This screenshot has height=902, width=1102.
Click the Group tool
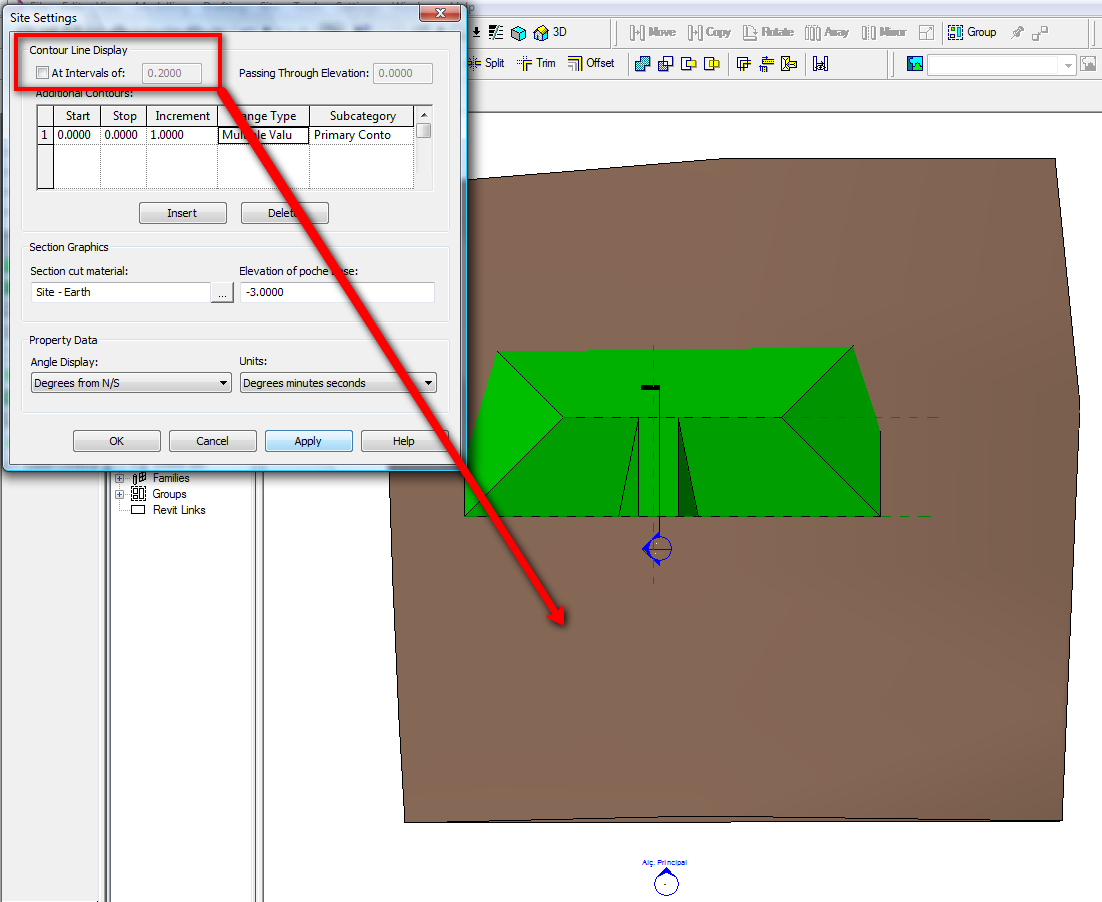[972, 32]
